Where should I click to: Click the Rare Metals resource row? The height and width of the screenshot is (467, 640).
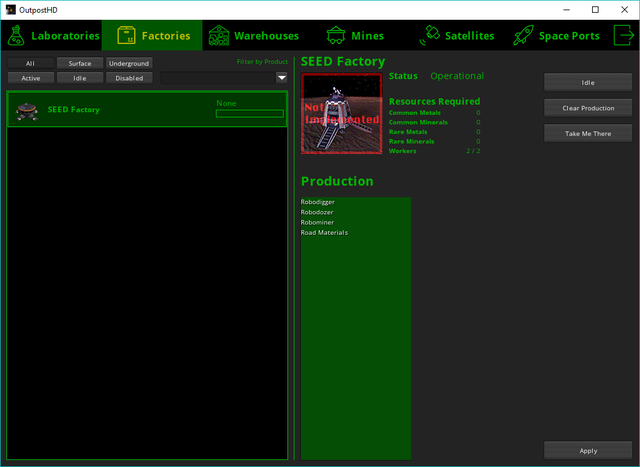point(435,132)
